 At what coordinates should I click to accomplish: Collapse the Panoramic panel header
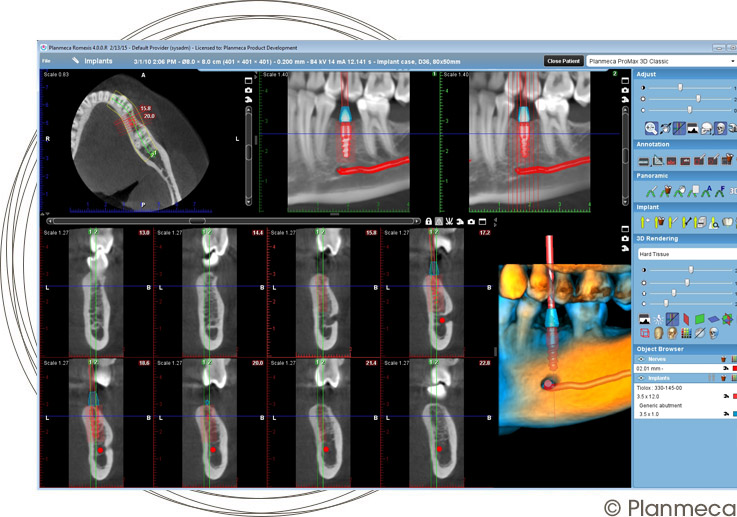point(685,176)
